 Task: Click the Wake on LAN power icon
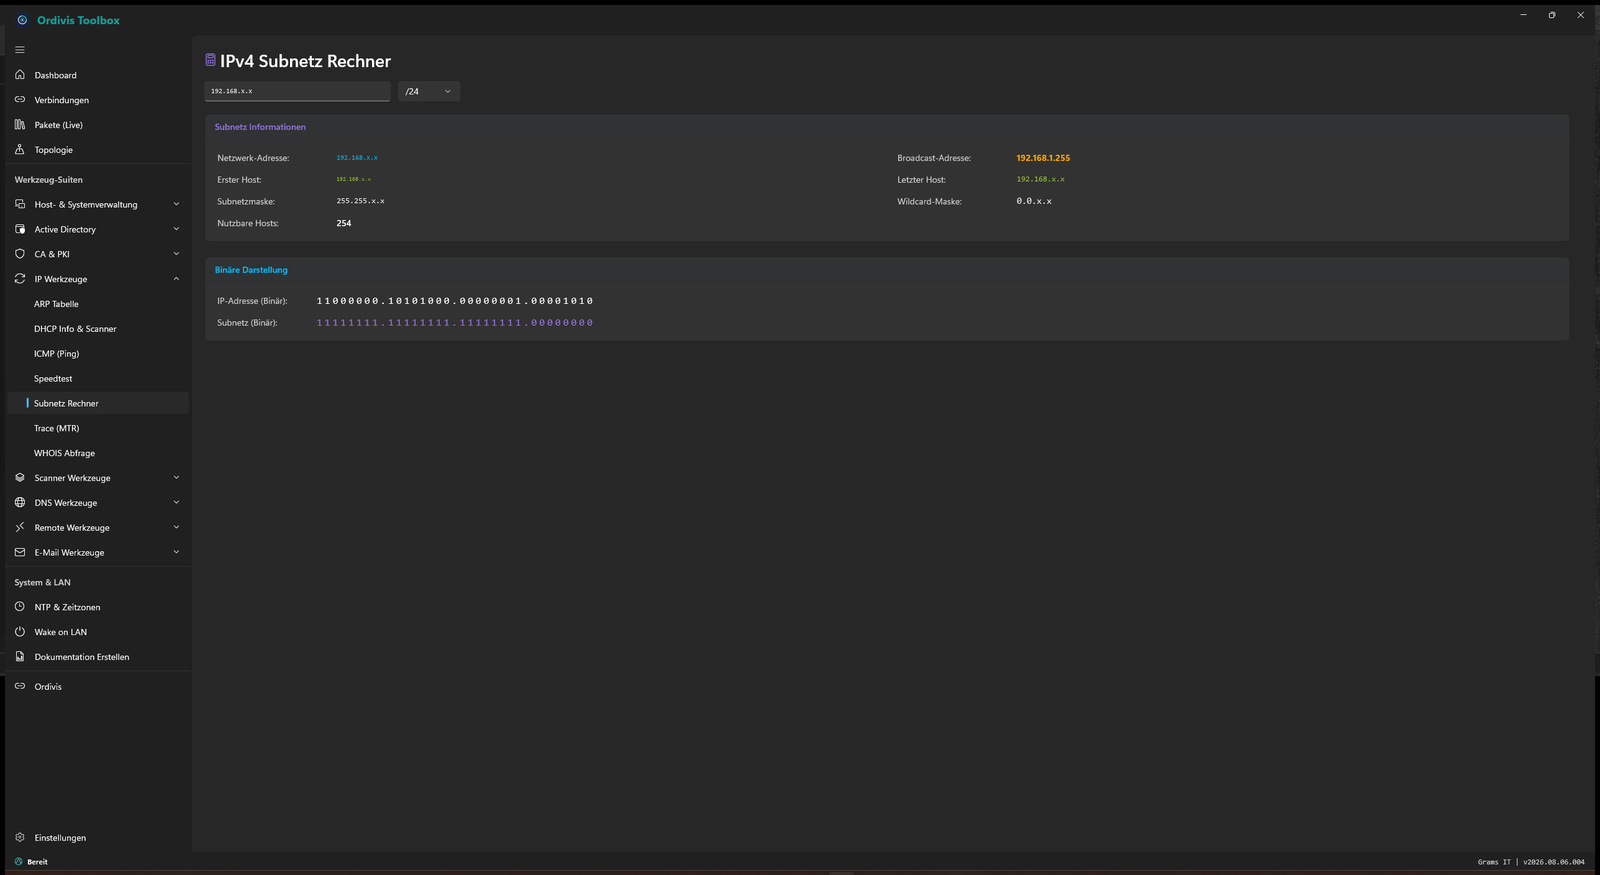[19, 632]
